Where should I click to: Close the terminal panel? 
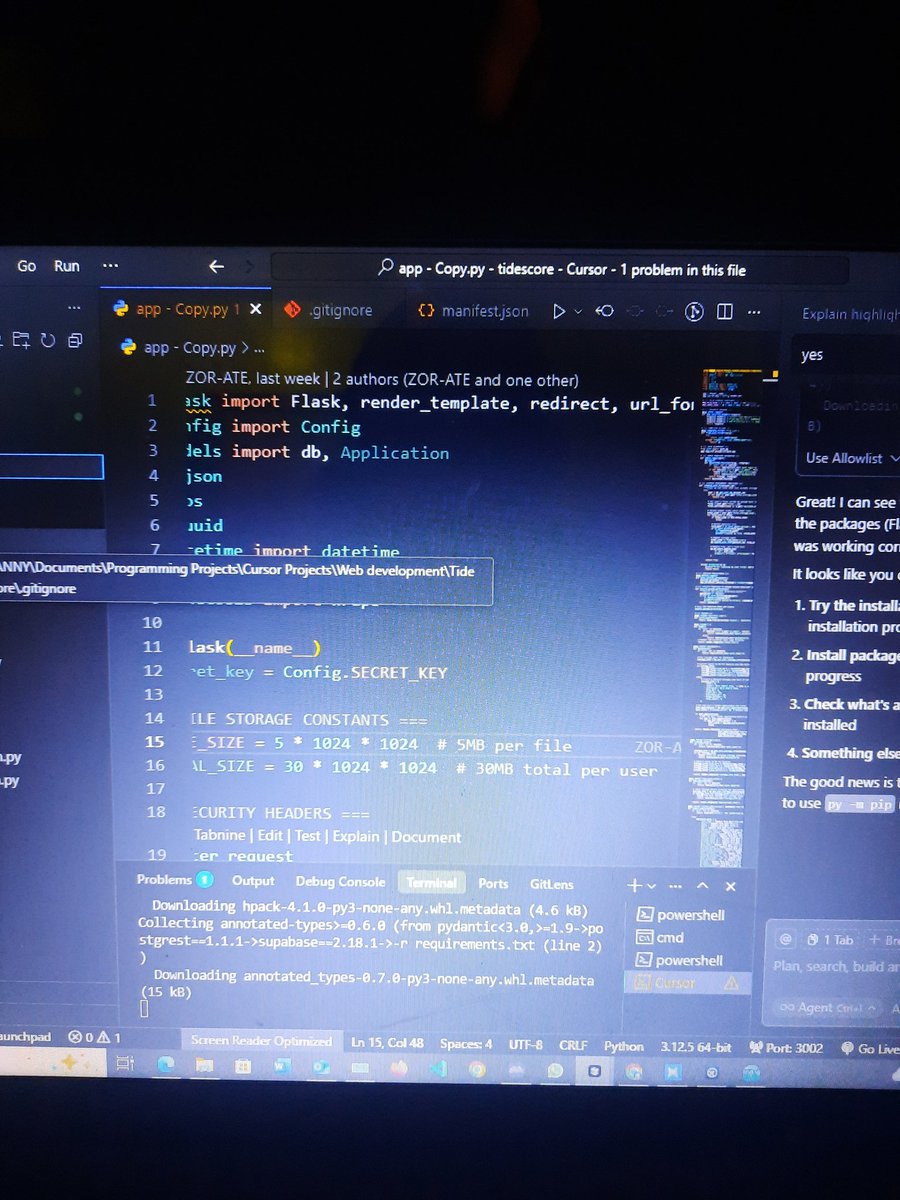coord(730,886)
